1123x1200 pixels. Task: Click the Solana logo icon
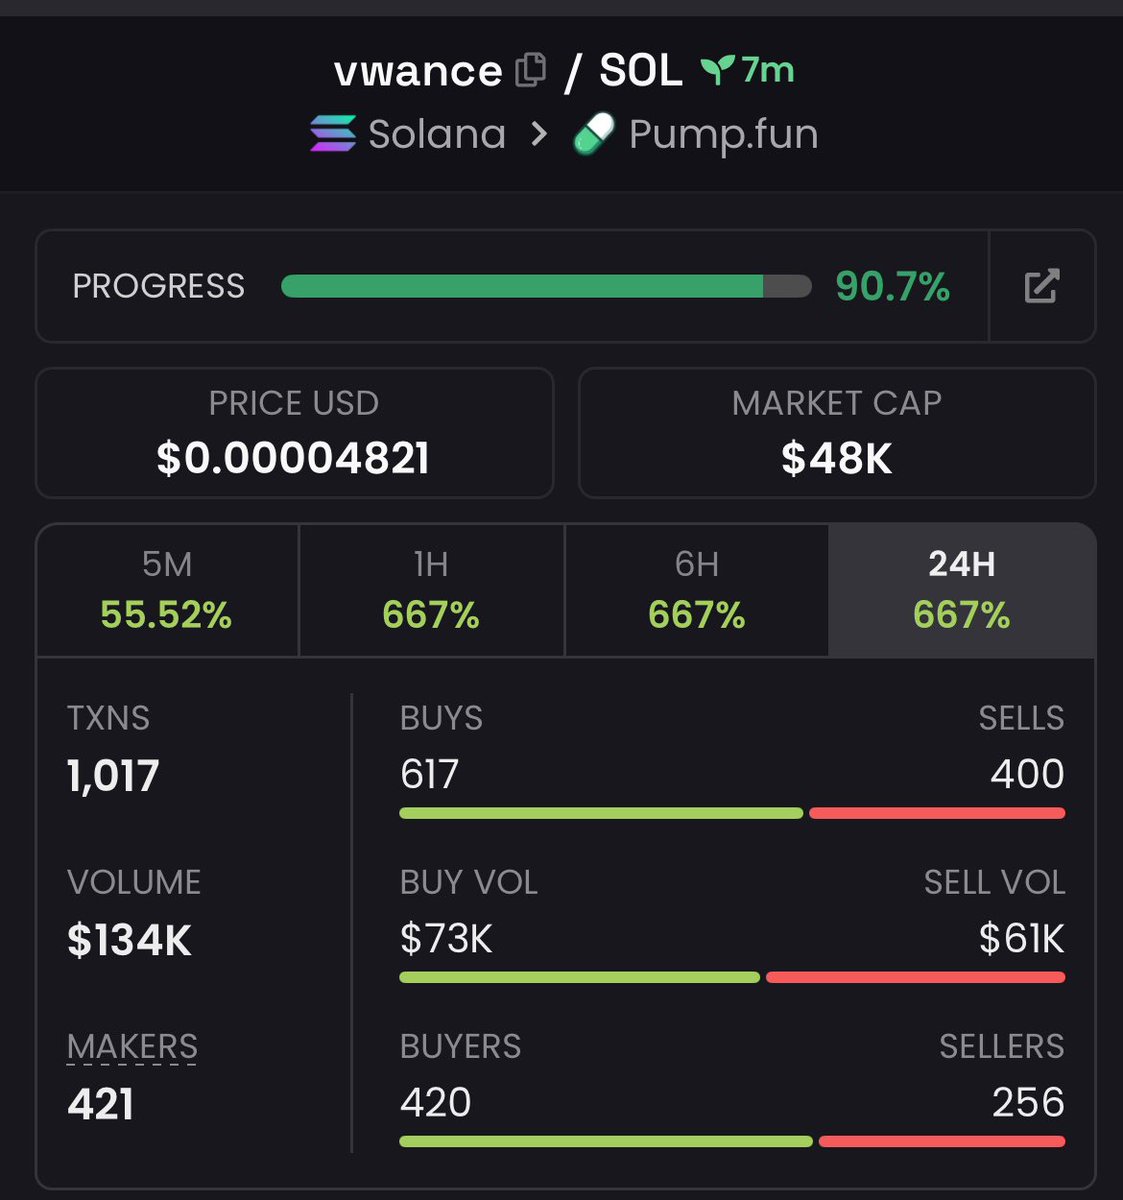click(332, 134)
